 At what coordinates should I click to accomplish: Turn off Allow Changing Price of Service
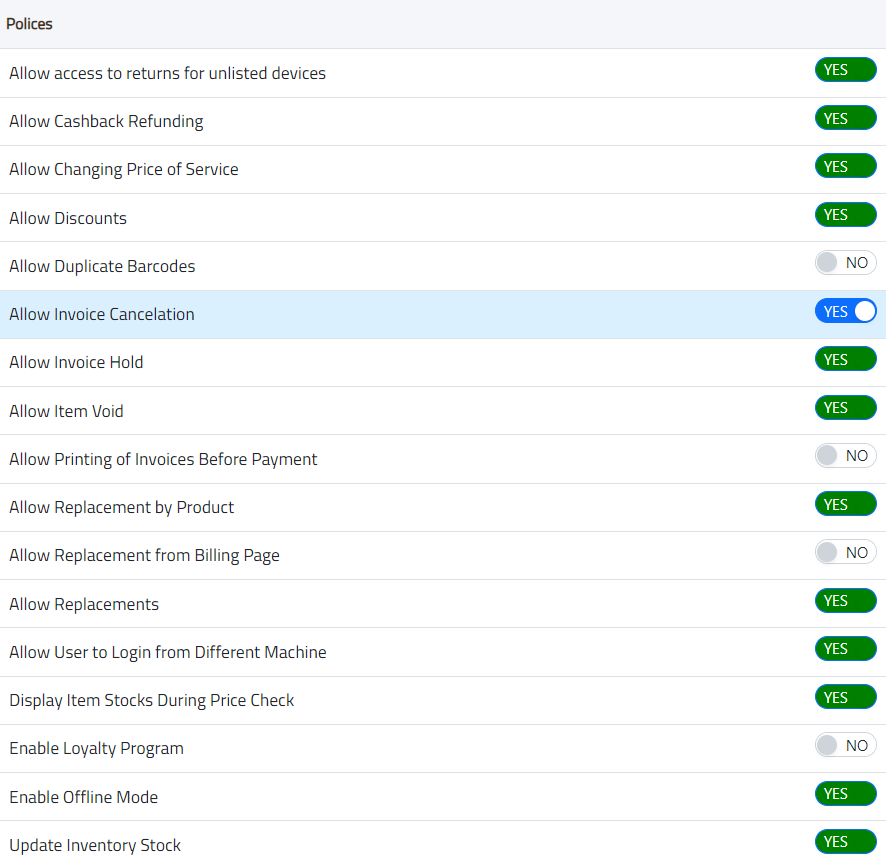(x=845, y=166)
